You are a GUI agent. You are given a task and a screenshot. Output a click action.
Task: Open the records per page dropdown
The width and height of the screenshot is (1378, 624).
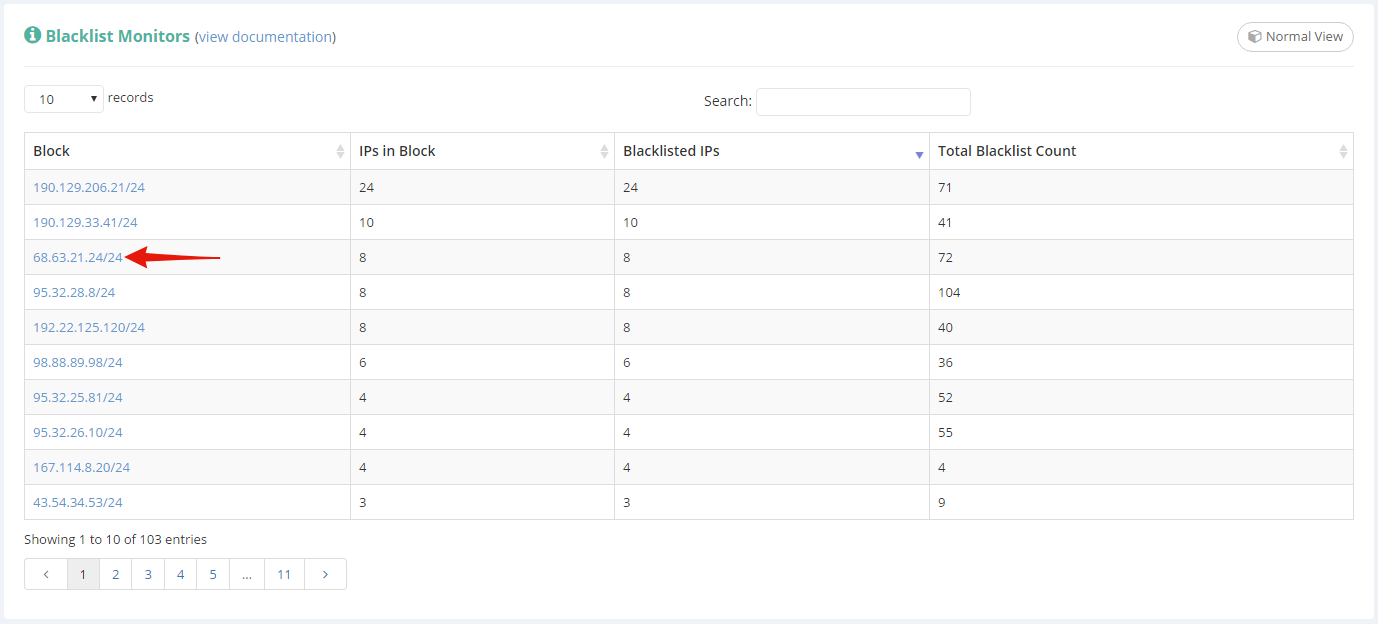pyautogui.click(x=64, y=99)
